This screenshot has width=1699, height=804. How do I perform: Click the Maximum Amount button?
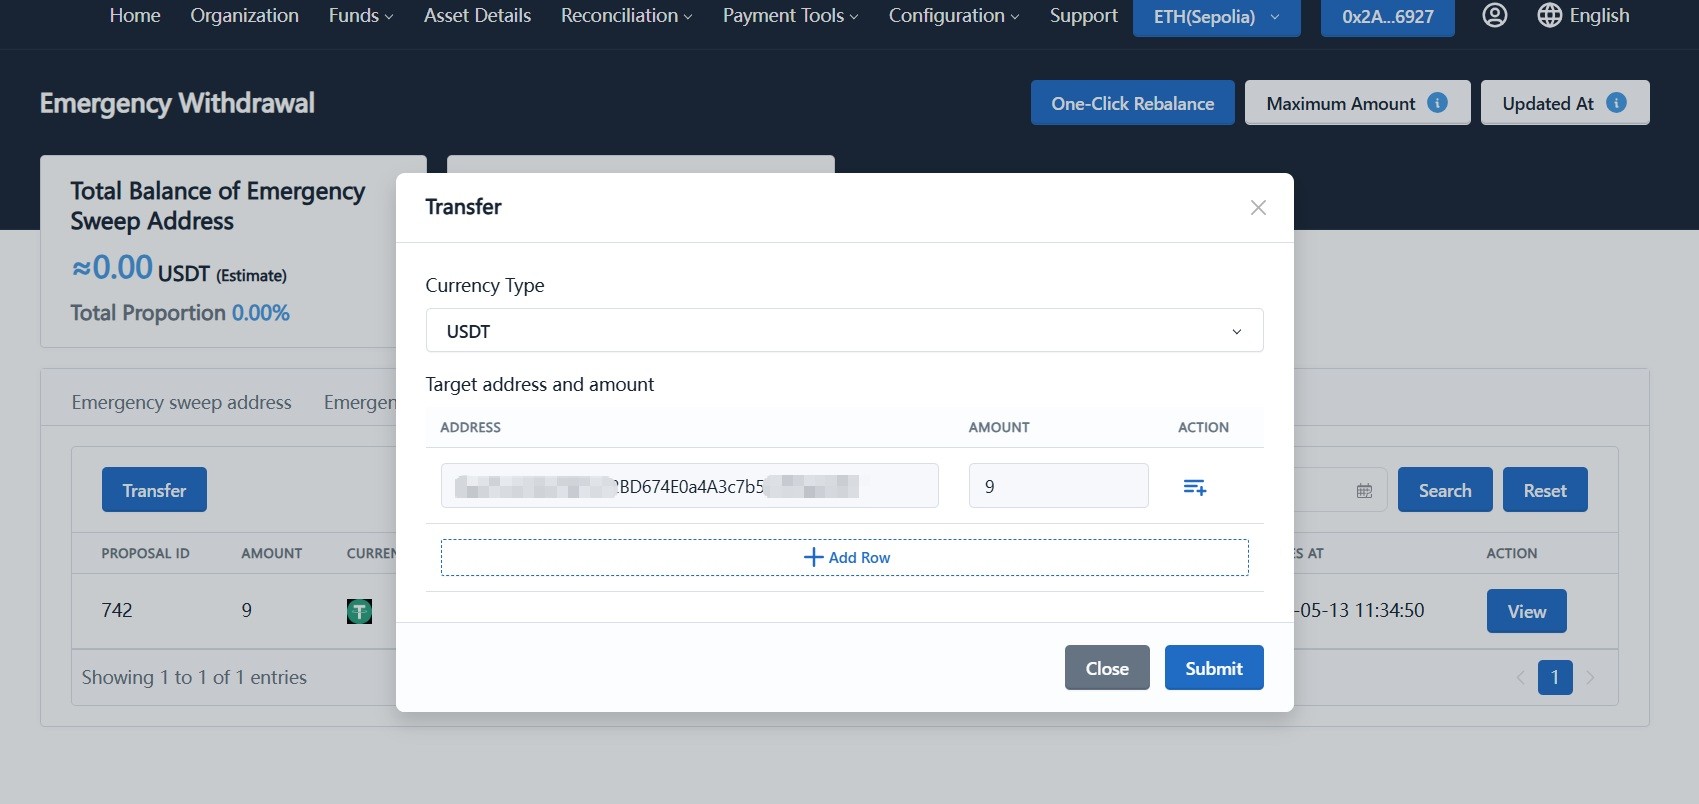(x=1357, y=103)
